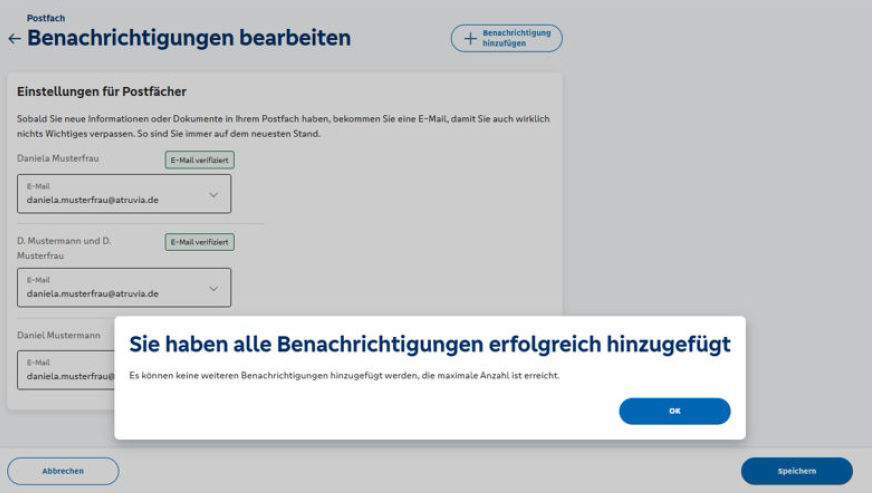Image resolution: width=872 pixels, height=493 pixels.
Task: Click the text 'Es können keine weiteren Benachrichtigungen hinzugefügt werden'
Action: pyautogui.click(x=274, y=376)
